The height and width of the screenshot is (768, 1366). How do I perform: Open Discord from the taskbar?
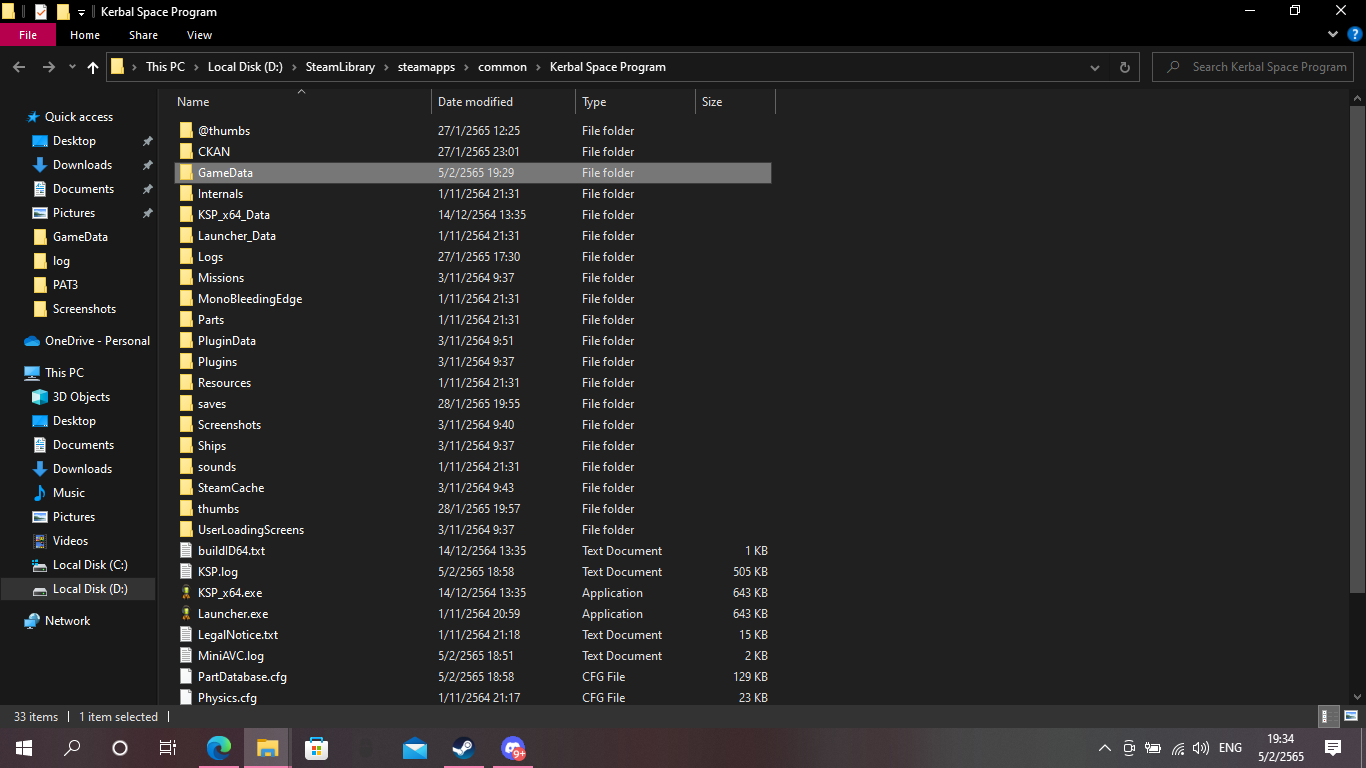point(513,748)
